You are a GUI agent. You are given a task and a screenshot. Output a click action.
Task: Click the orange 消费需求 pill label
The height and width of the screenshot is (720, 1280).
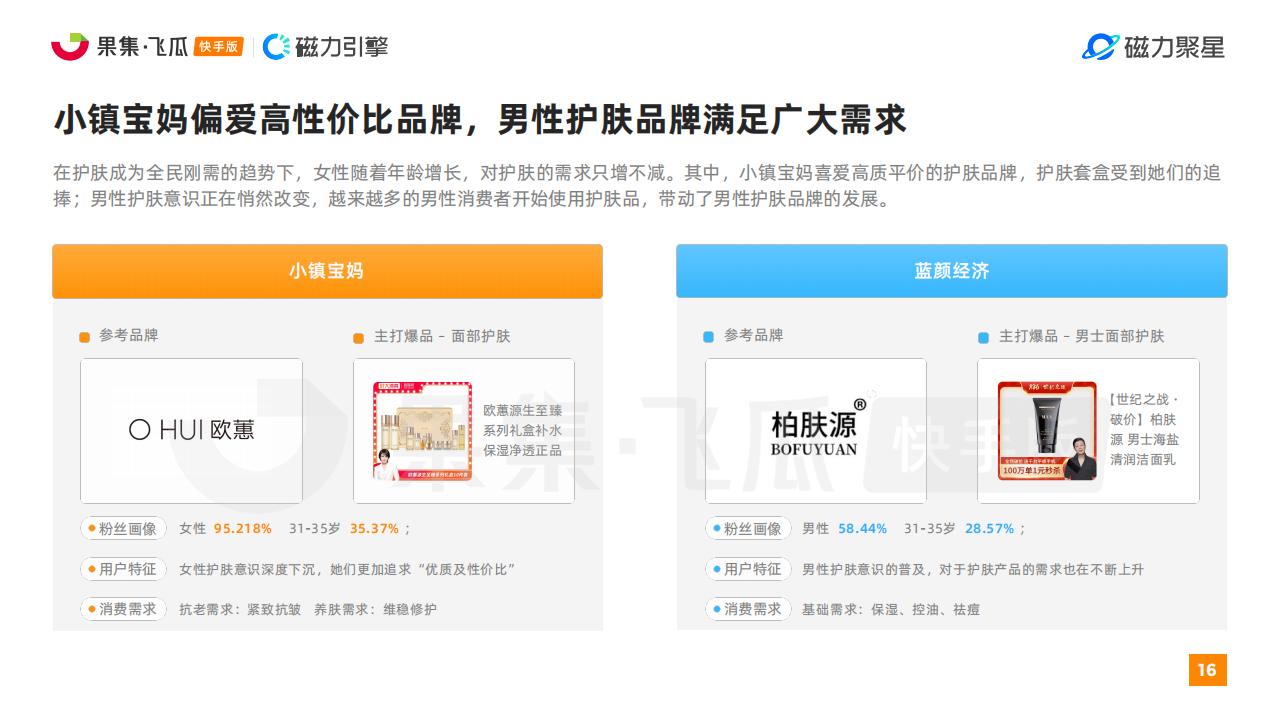[123, 608]
